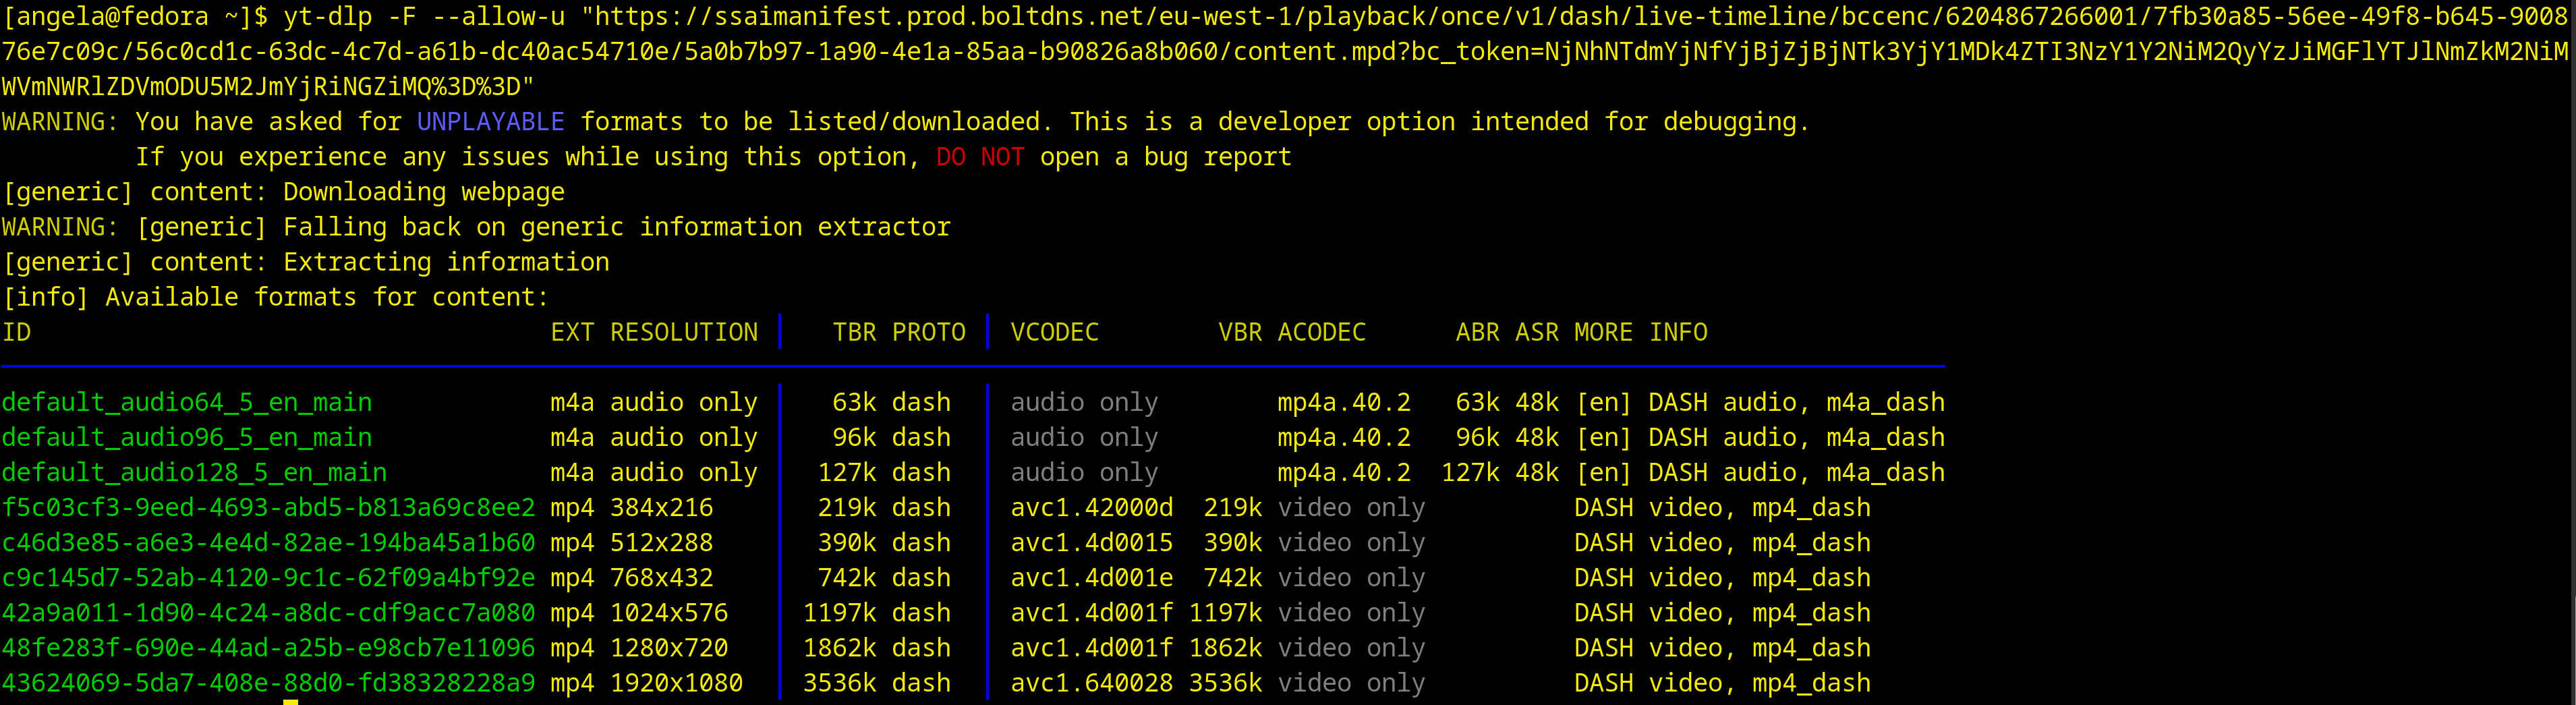Click the avc1.42000d codec value
The image size is (2576, 705).
1091,507
